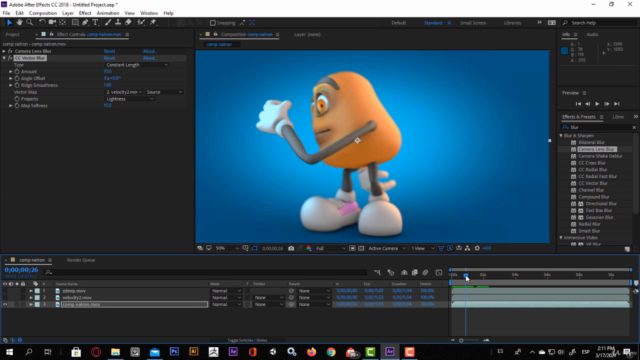Open the resolution dropdown showing Full
Screen dimensions: 640x360
(331, 248)
